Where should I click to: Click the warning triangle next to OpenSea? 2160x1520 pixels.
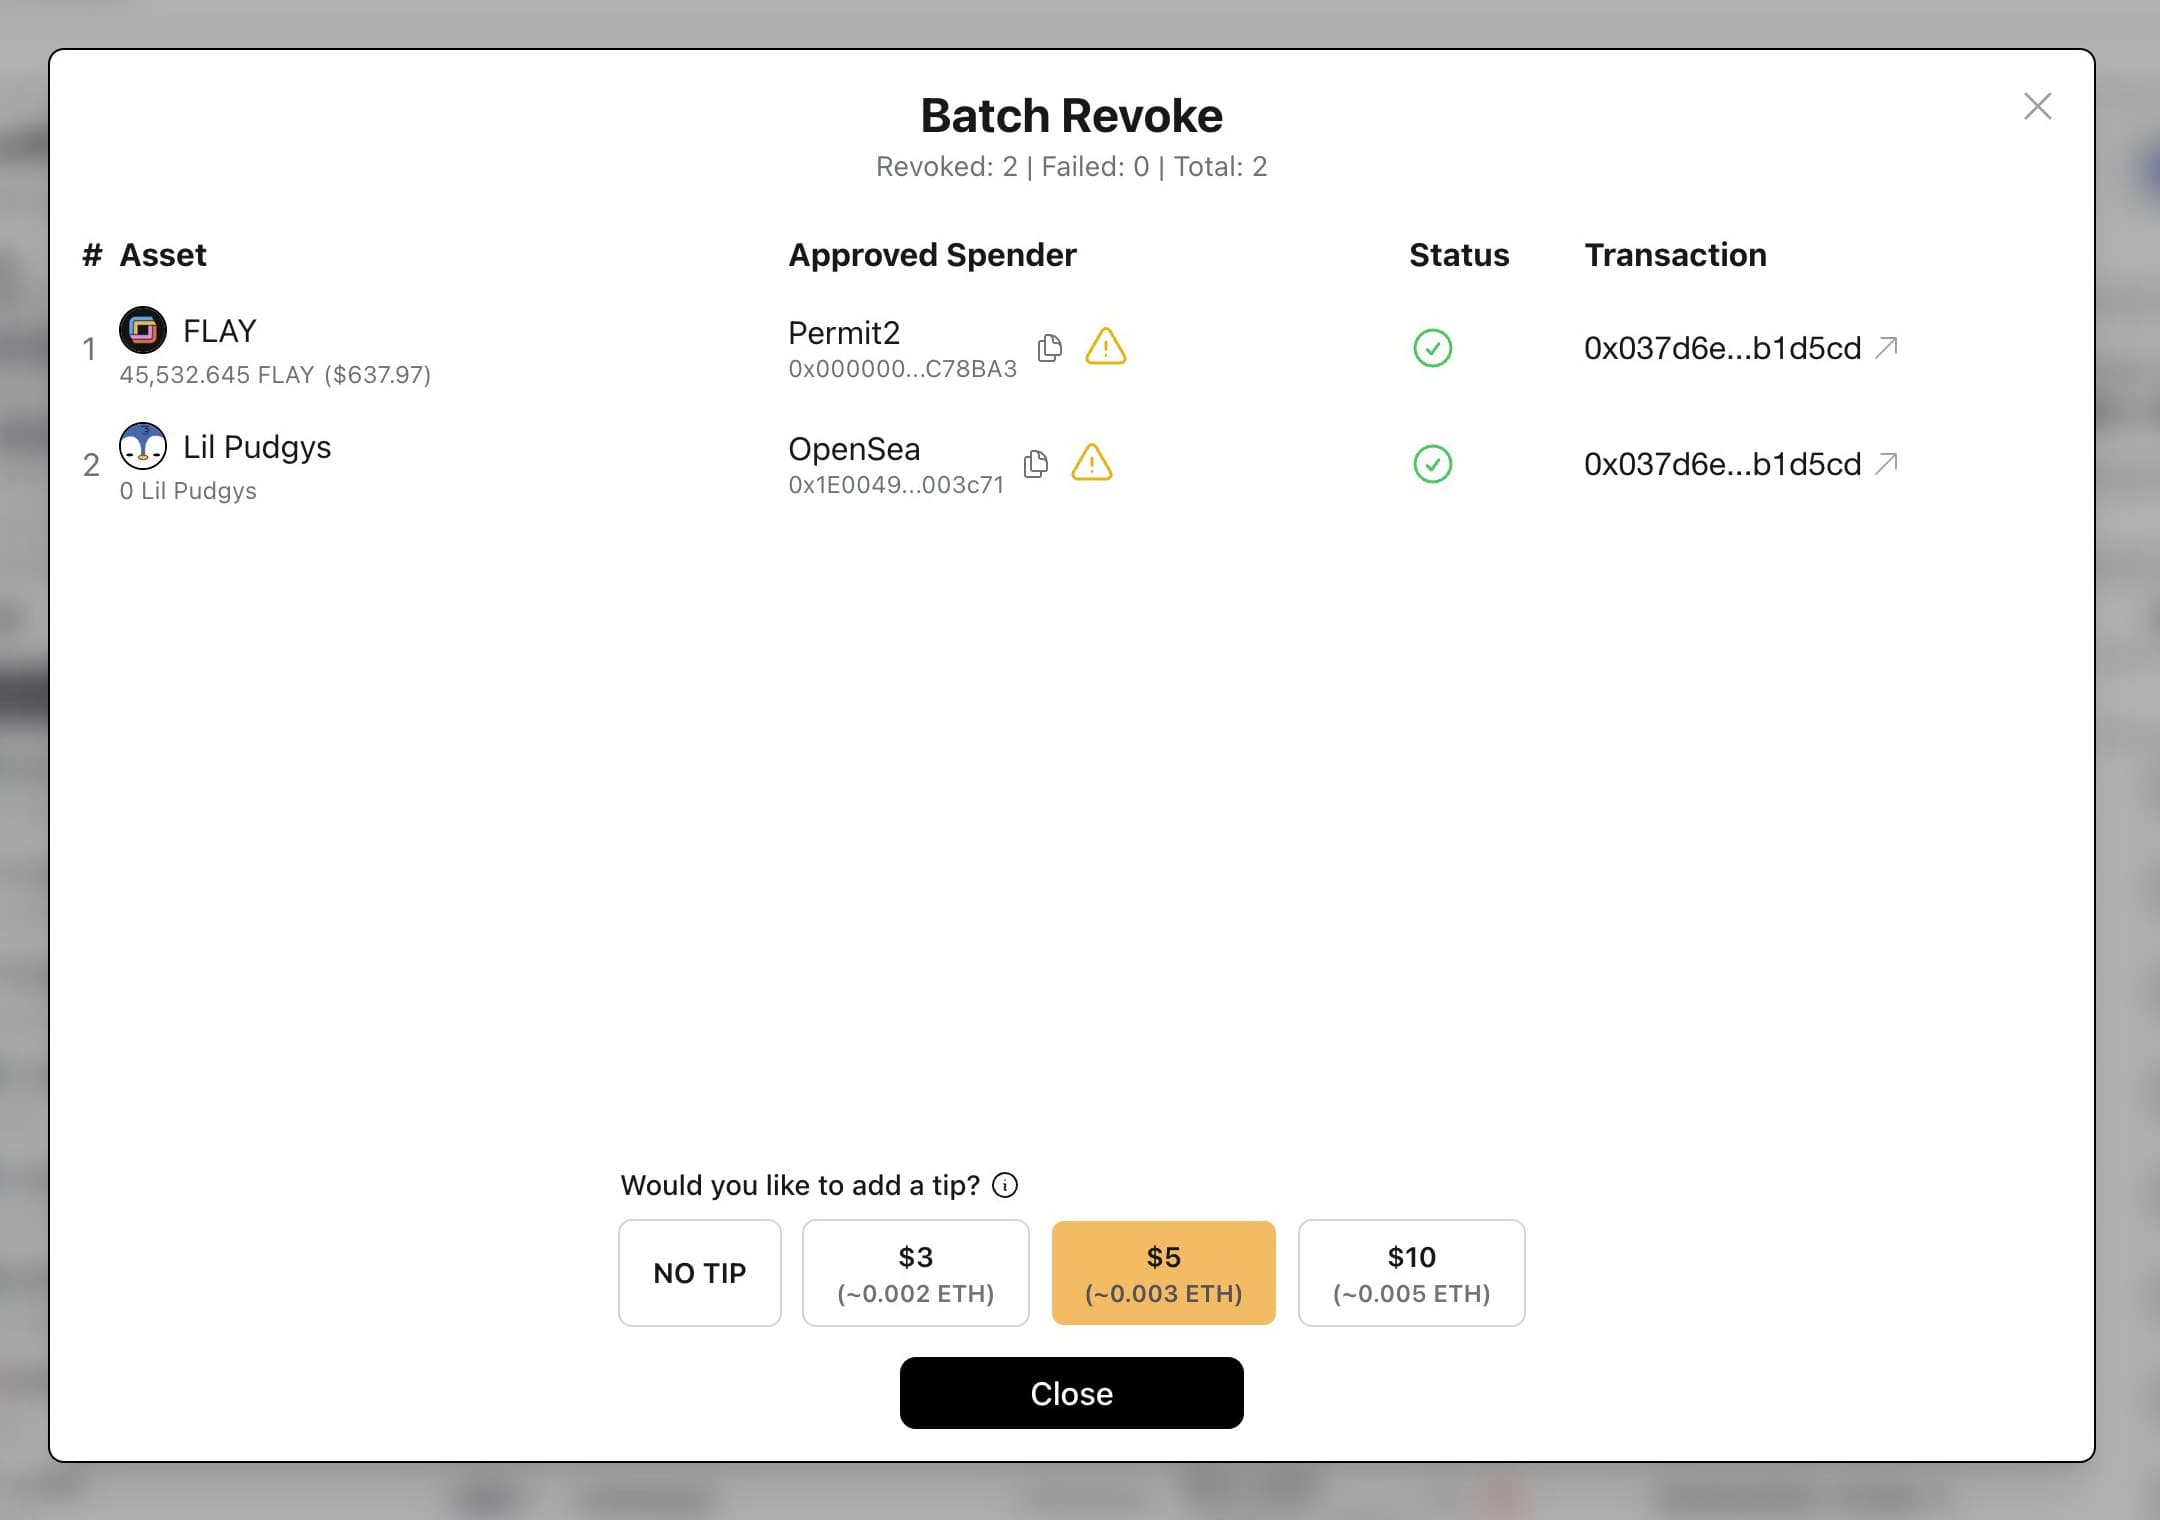pos(1092,463)
